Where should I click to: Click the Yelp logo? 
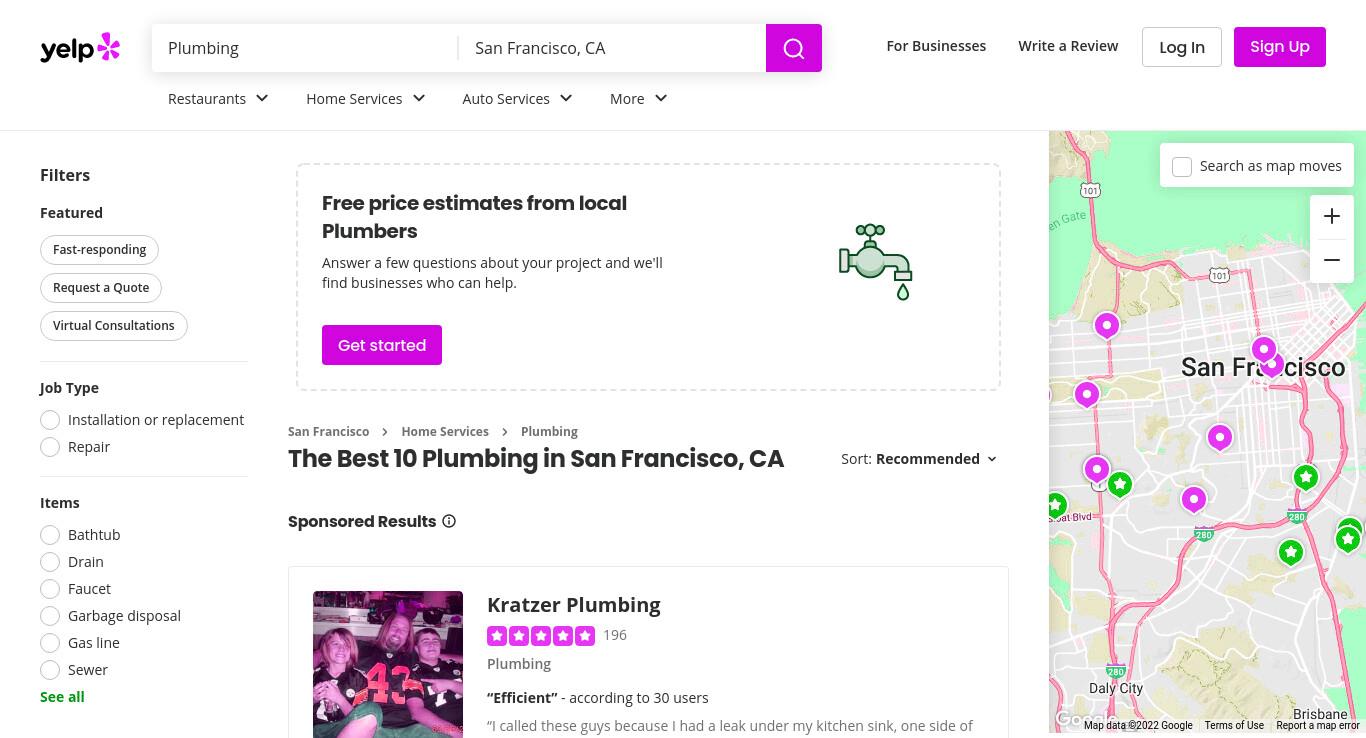[80, 48]
